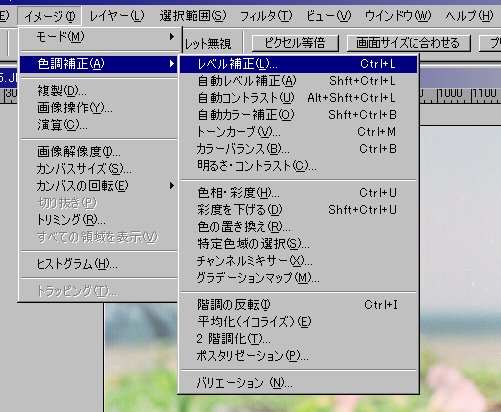This screenshot has width=501, height=412.
Task: Select 階調の反転(I) Ctrl+I
Action: pyautogui.click(x=298, y=305)
